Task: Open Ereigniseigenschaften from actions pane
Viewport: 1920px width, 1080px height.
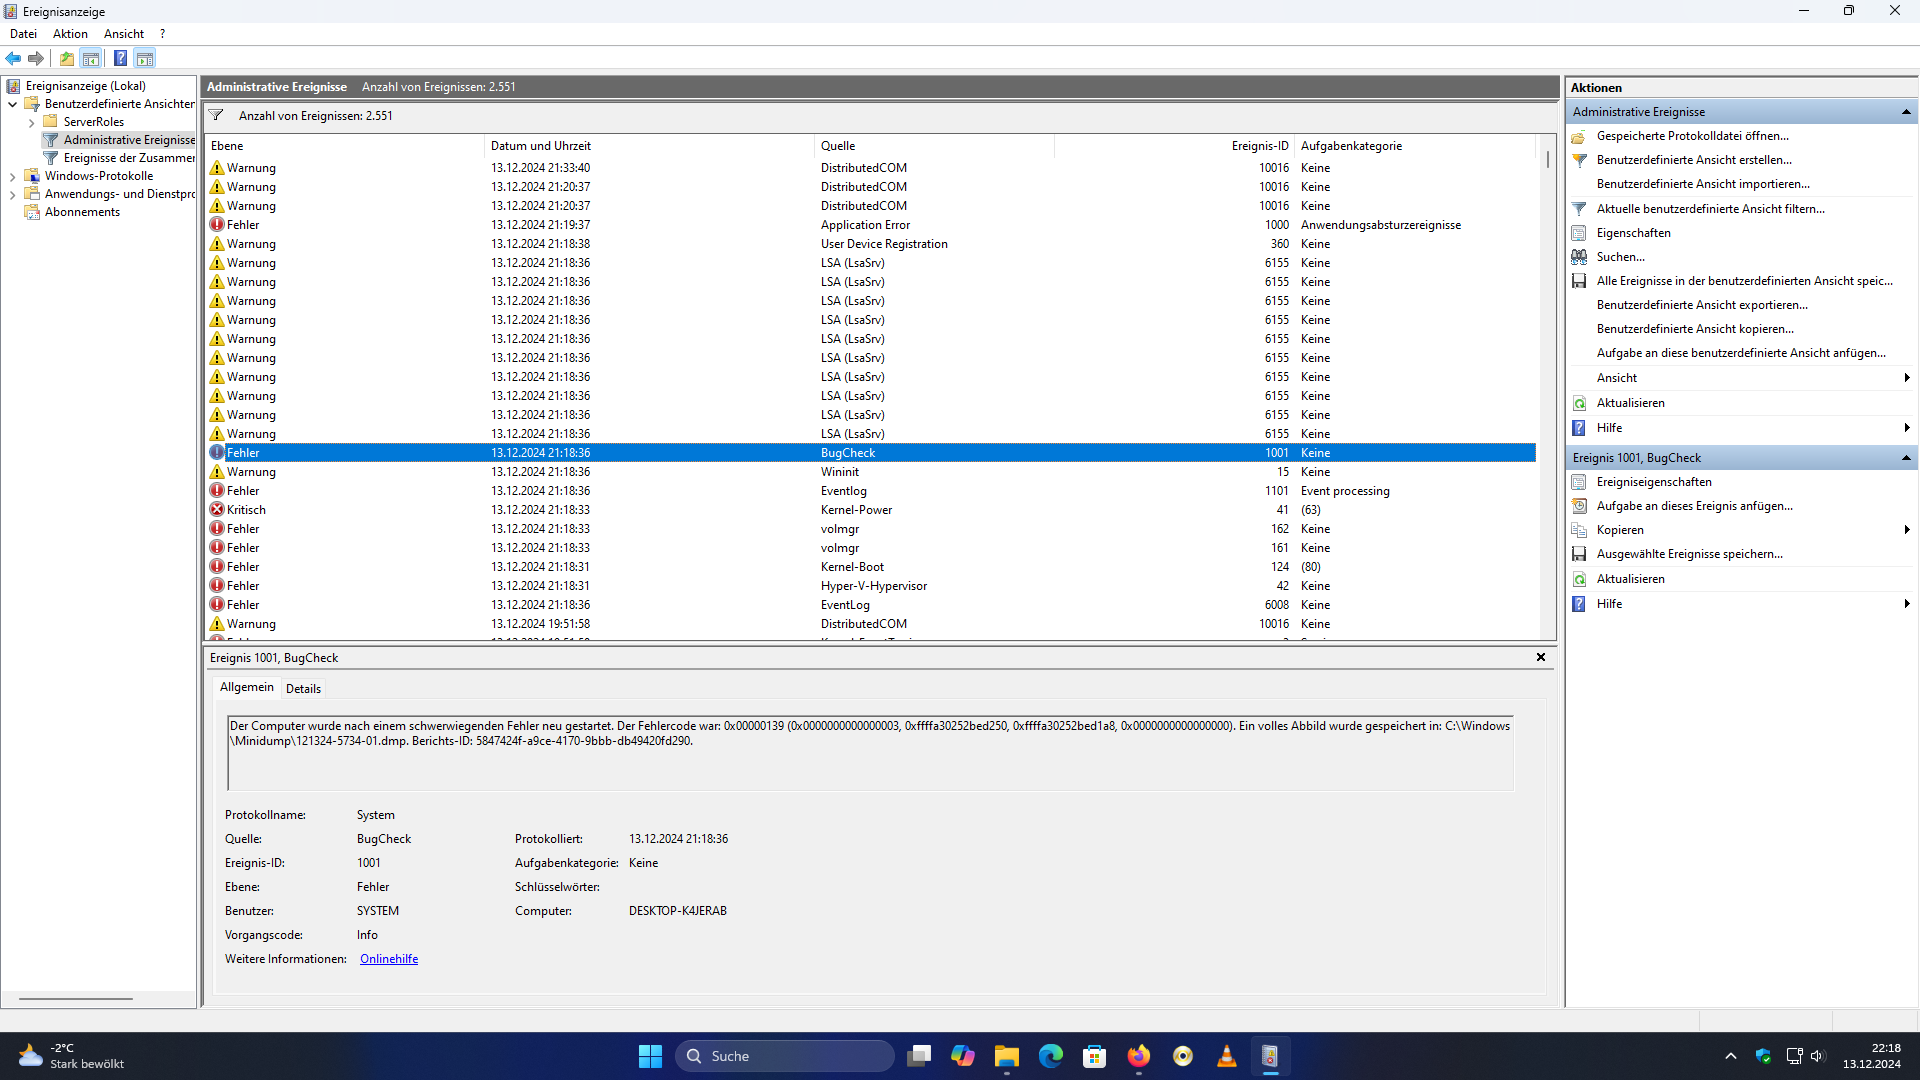Action: pos(1653,482)
